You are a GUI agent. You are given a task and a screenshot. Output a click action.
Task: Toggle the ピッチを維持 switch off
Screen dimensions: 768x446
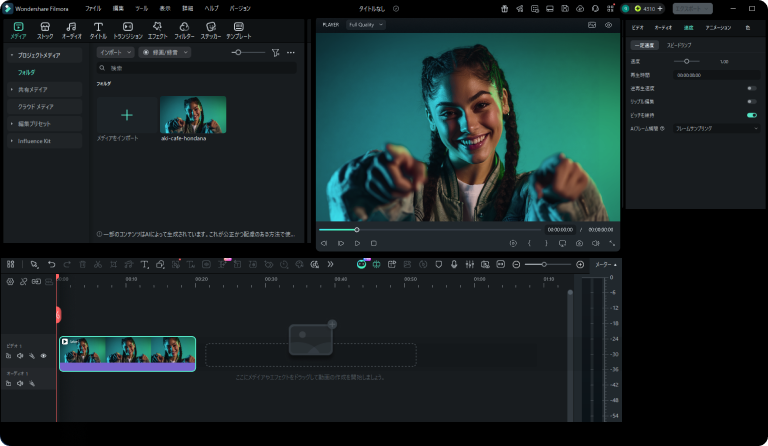[x=751, y=115]
